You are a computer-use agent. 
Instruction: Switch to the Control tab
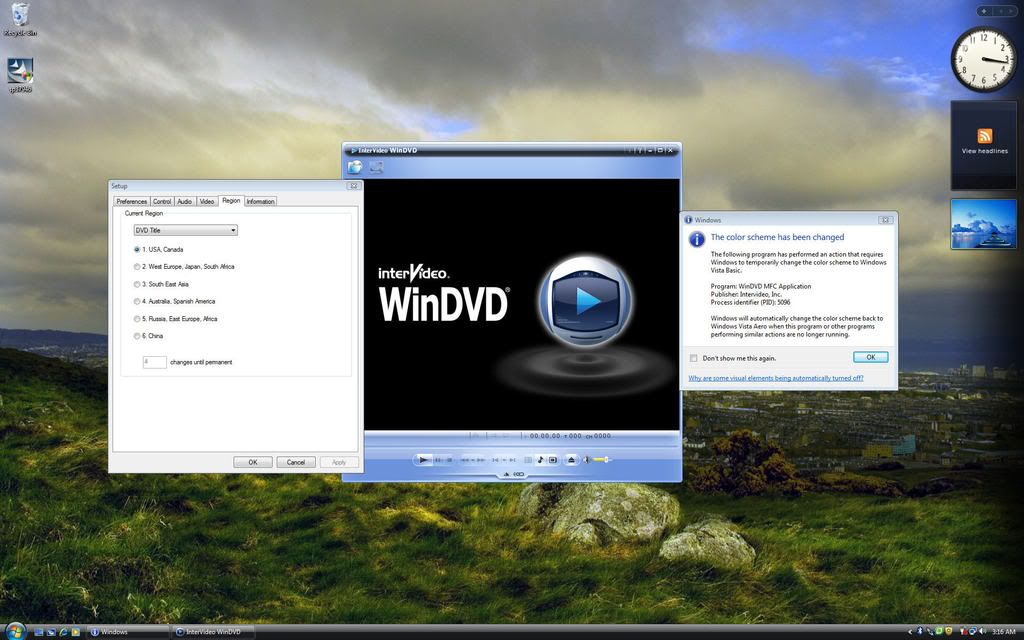coord(162,201)
